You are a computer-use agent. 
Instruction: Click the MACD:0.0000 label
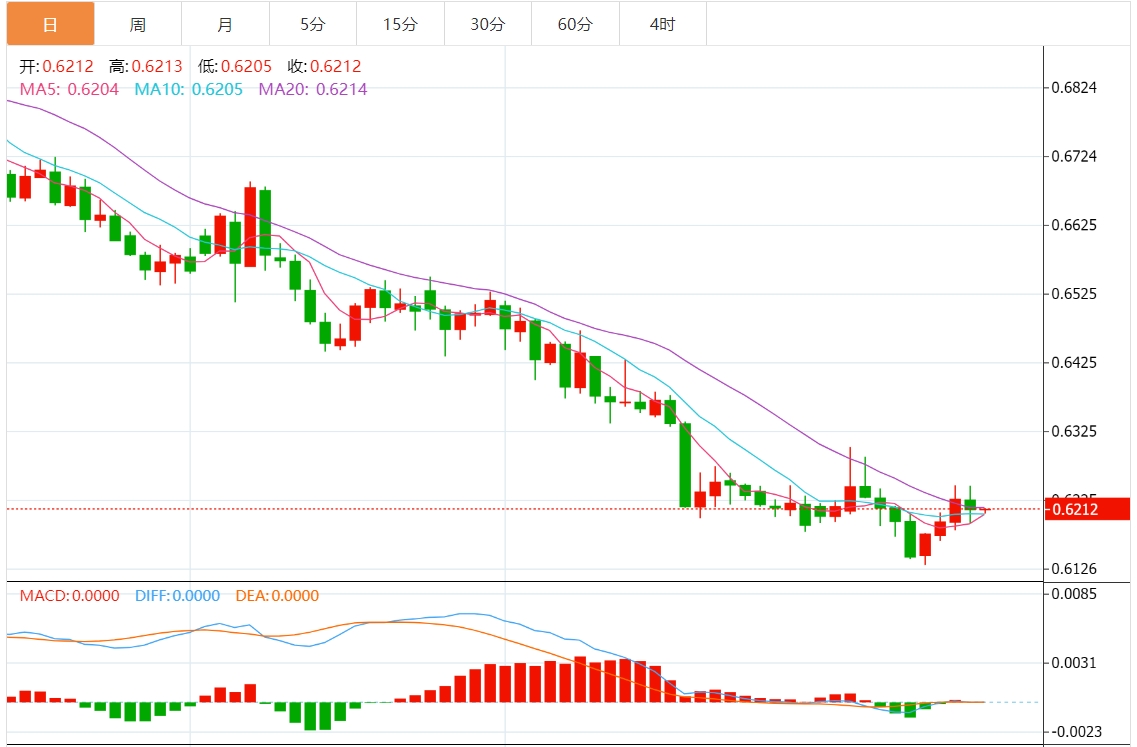point(70,595)
